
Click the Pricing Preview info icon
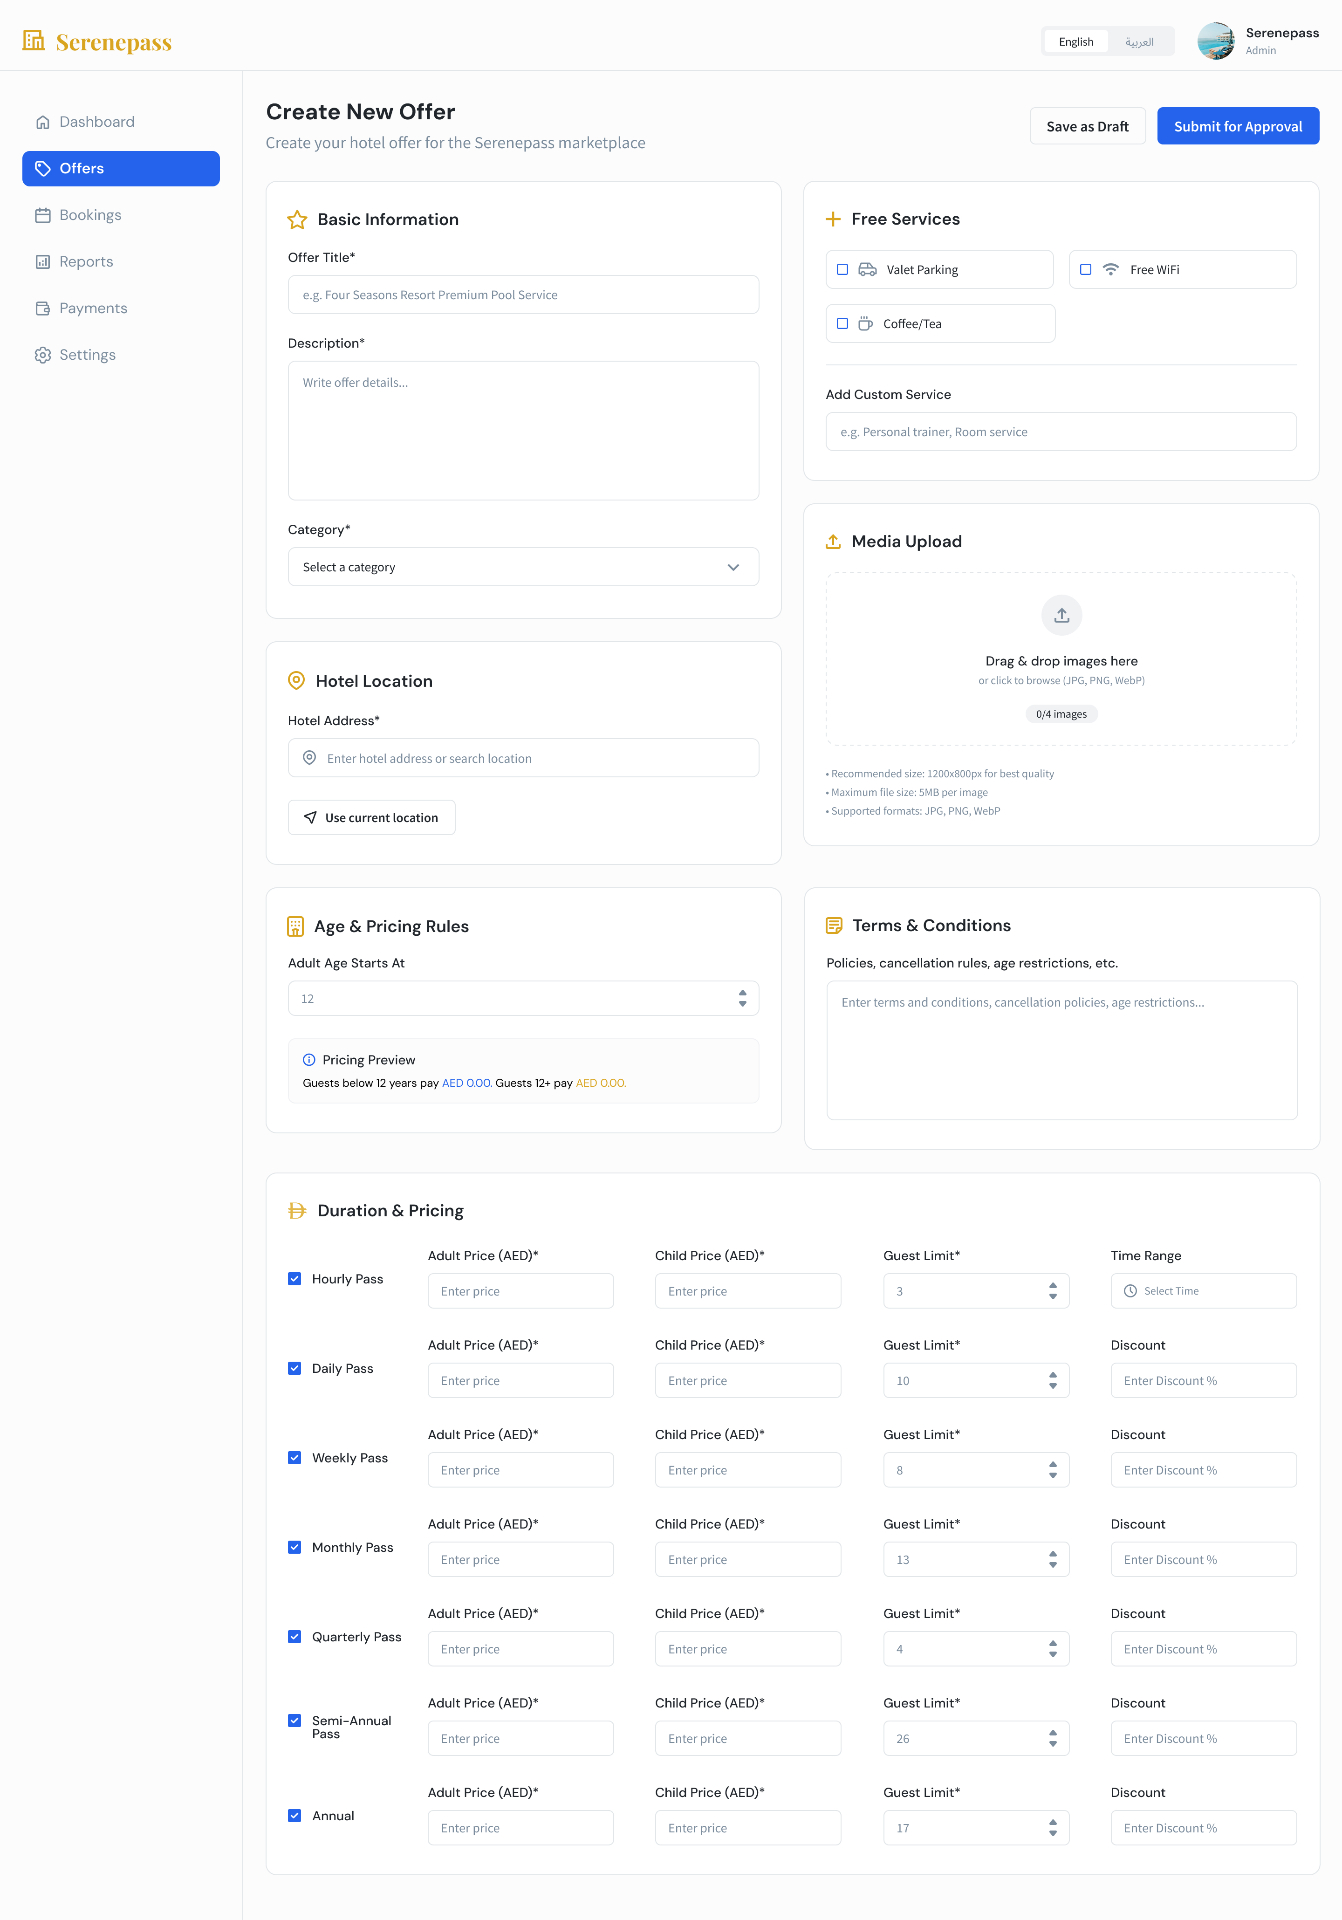click(309, 1060)
